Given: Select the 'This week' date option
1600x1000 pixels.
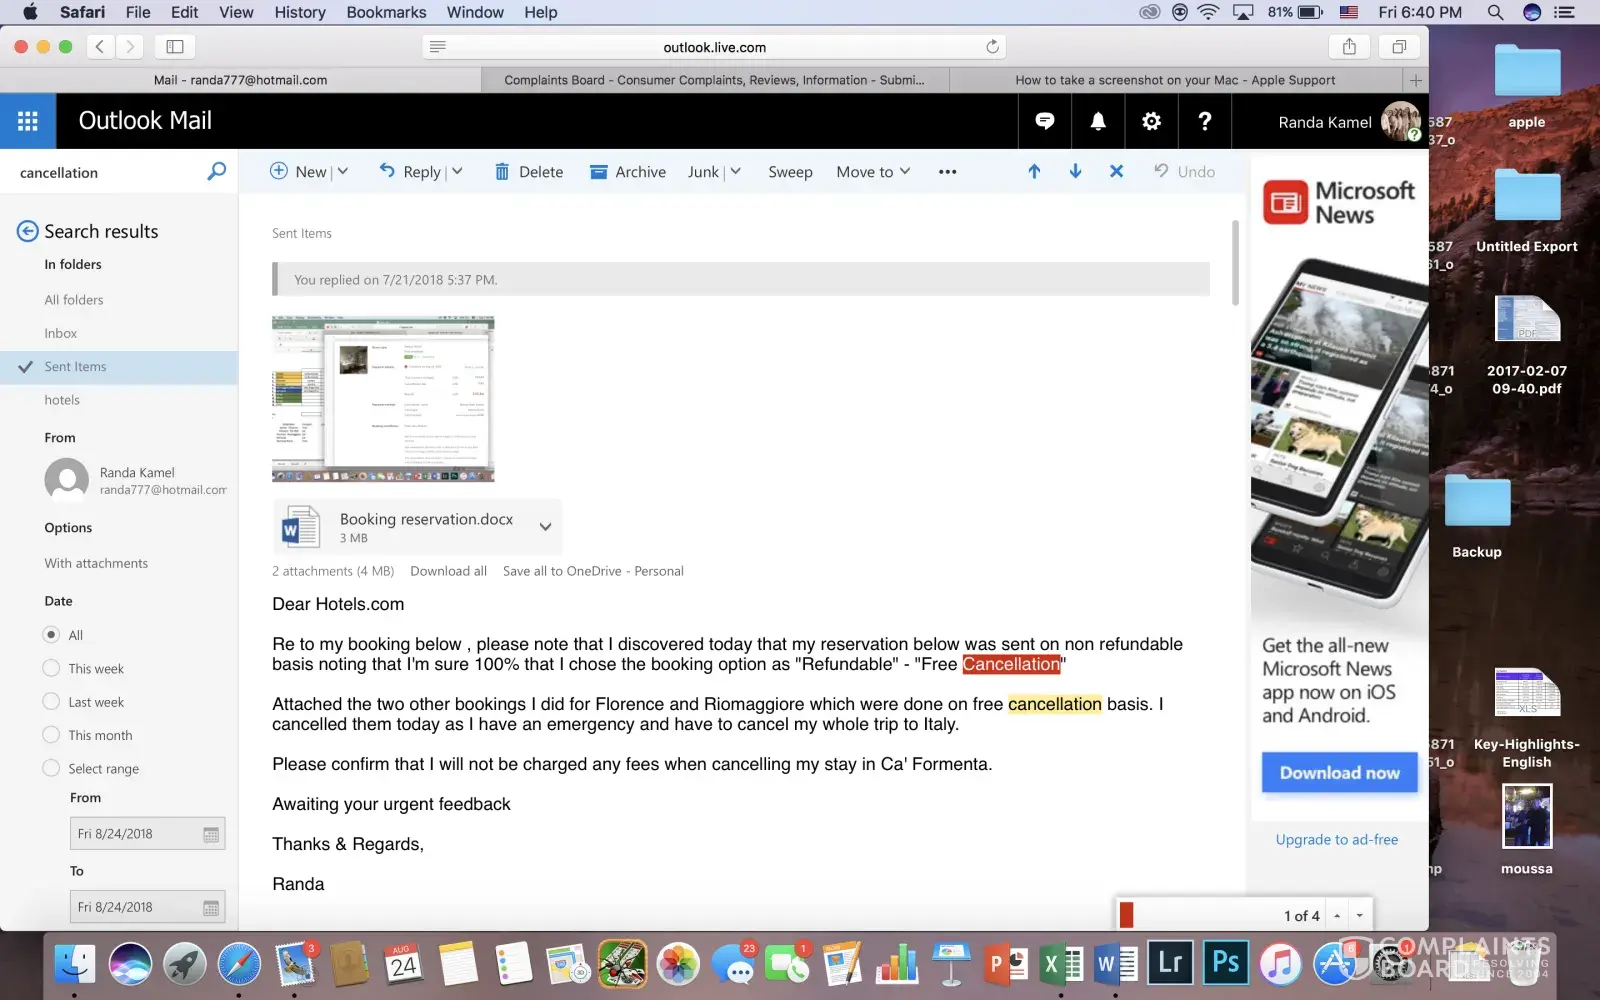Looking at the screenshot, I should tap(51, 668).
